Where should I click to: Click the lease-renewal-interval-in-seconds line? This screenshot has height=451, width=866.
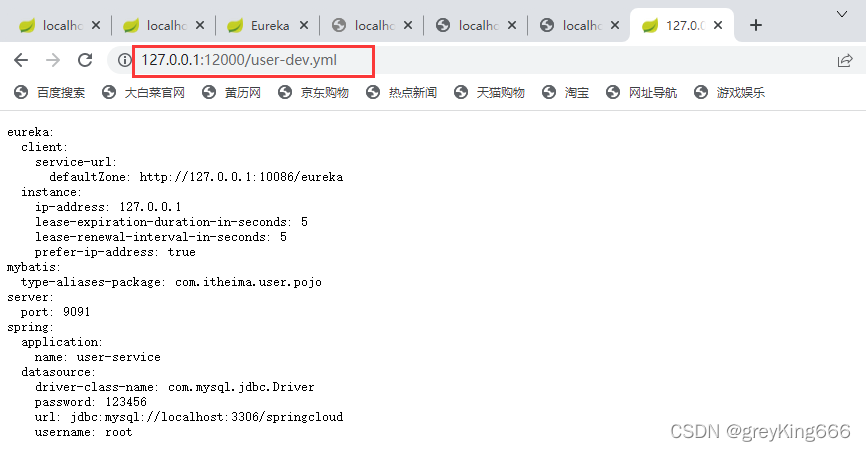pyautogui.click(x=161, y=237)
